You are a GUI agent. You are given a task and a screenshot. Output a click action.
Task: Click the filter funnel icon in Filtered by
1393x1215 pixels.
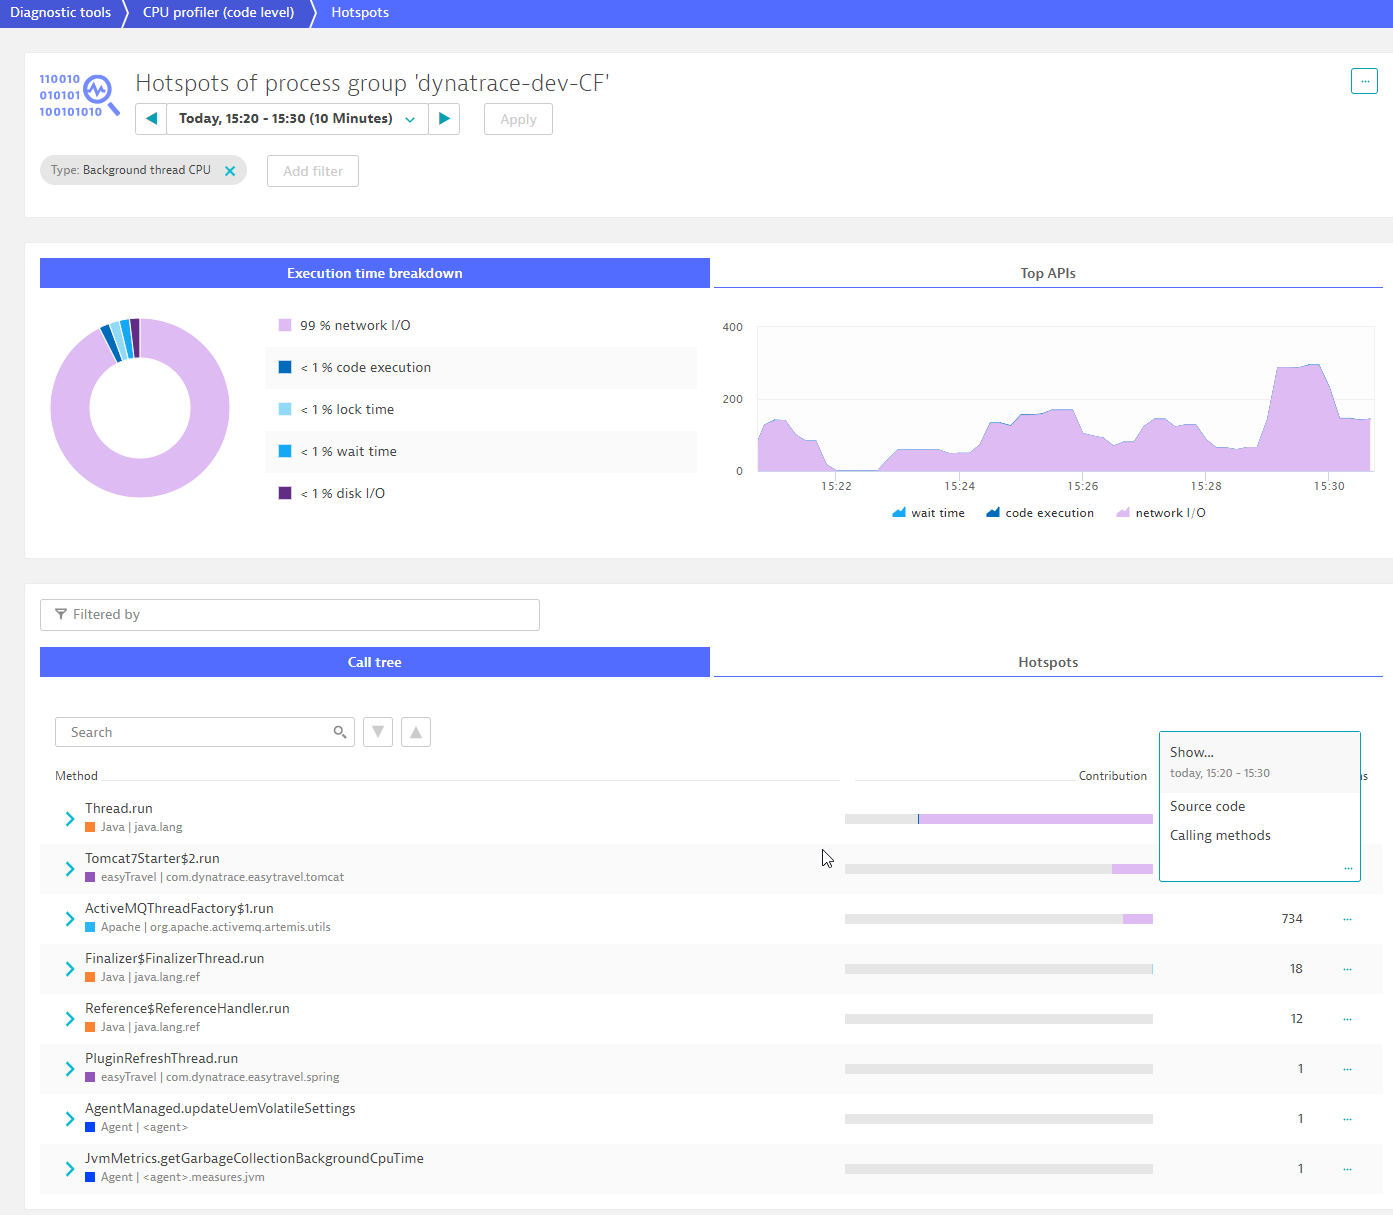coord(61,614)
